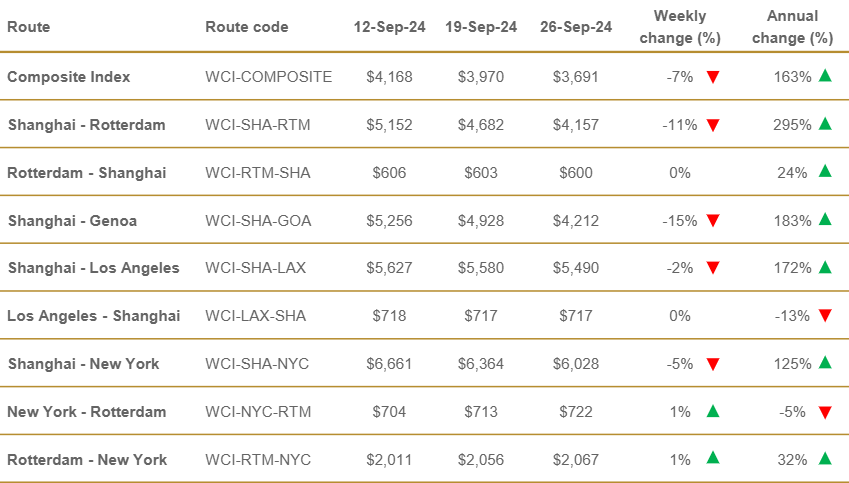The image size is (849, 483).
Task: Click the 26-Sep-24 column header
Action: click(x=576, y=27)
